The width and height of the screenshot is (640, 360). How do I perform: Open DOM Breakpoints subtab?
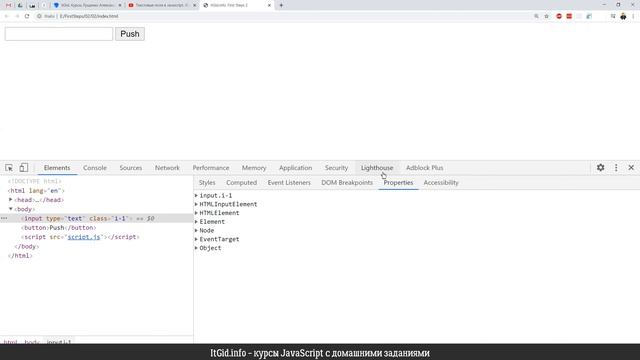pos(347,182)
